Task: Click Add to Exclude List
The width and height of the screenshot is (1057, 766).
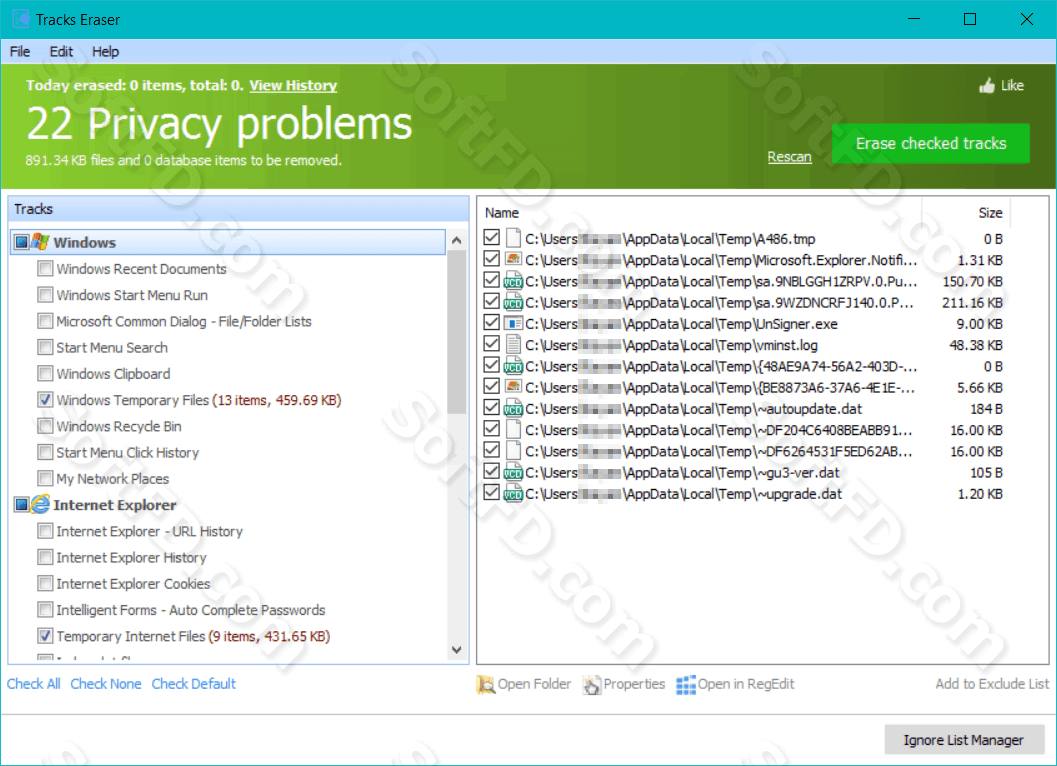Action: point(992,684)
